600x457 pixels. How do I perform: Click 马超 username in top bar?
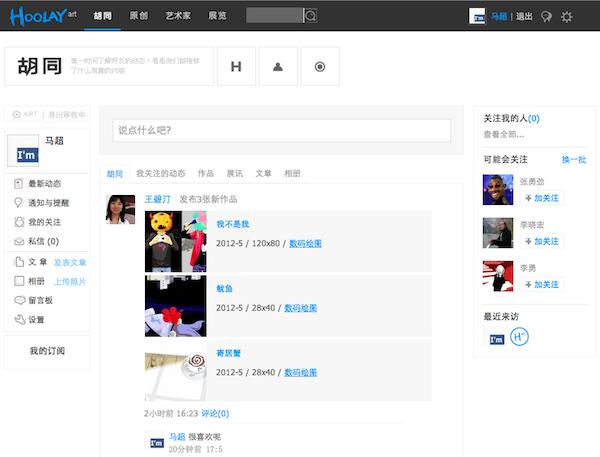pyautogui.click(x=499, y=16)
